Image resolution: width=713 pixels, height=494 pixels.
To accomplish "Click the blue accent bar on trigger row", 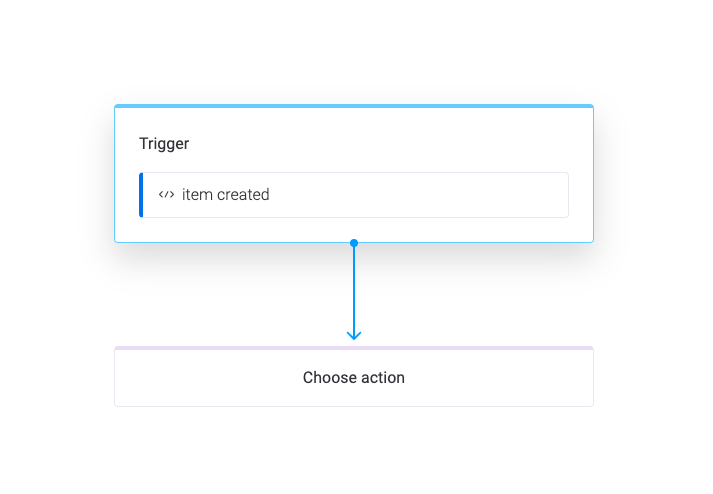I will tap(141, 195).
